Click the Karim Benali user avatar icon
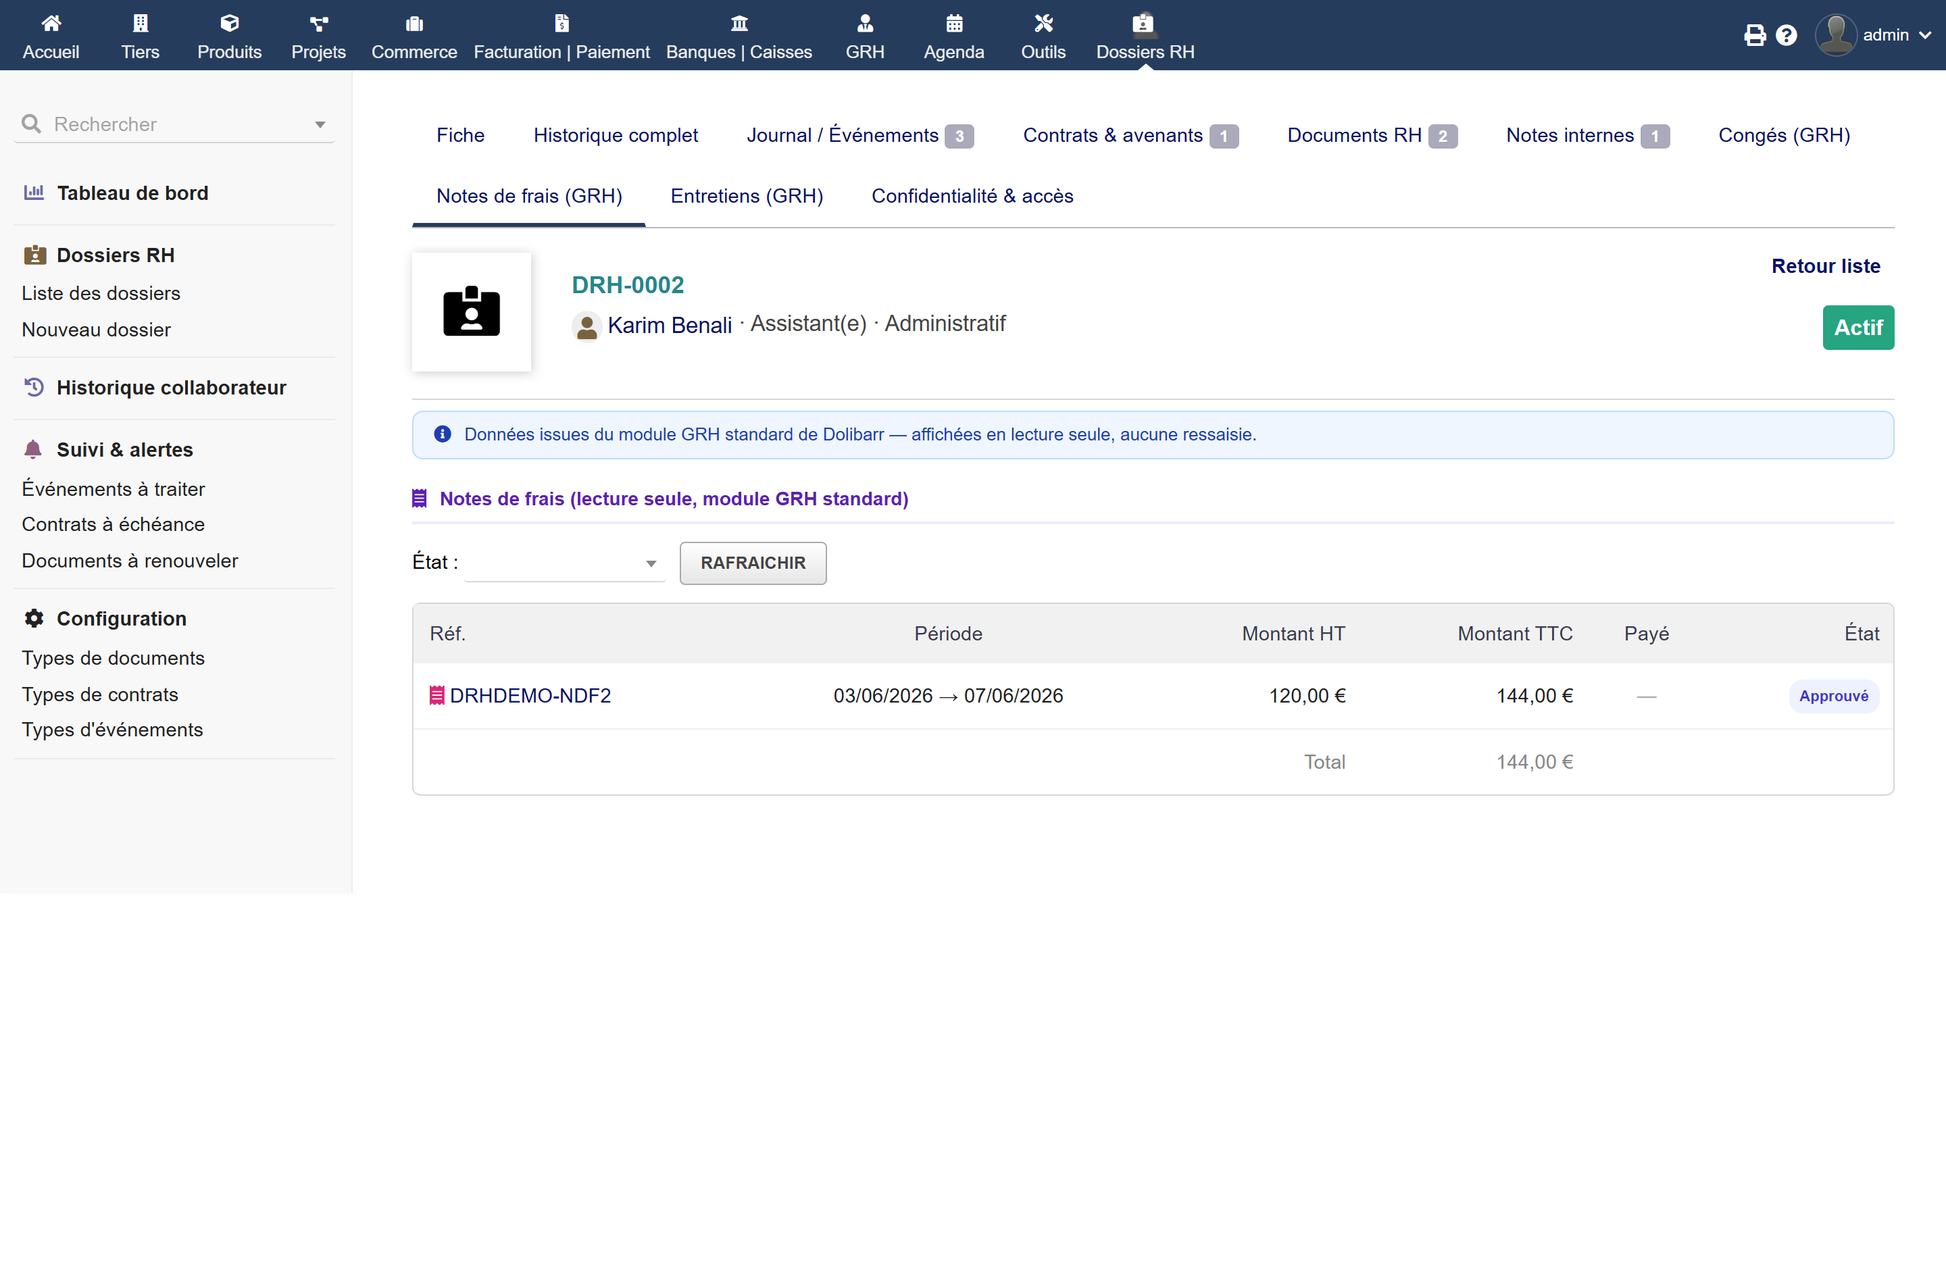The image size is (1946, 1270). 586,326
